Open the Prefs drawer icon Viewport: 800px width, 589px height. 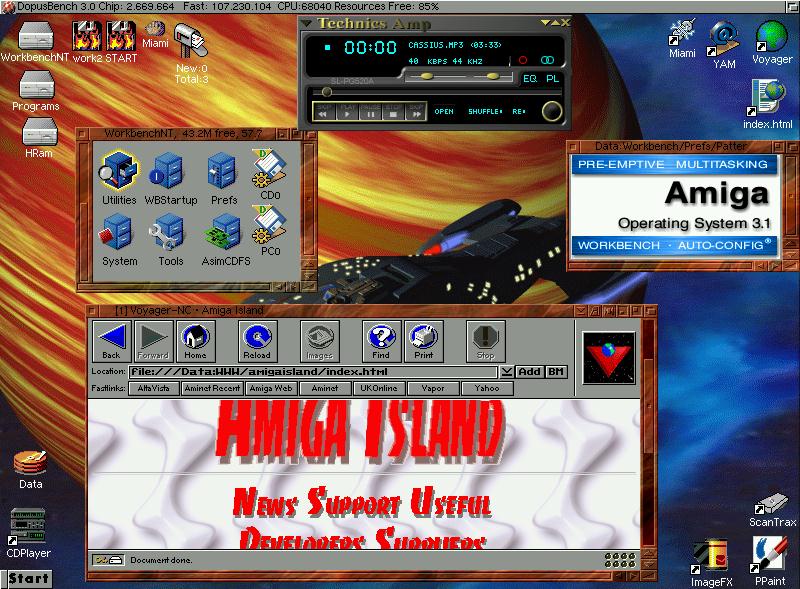[x=223, y=173]
